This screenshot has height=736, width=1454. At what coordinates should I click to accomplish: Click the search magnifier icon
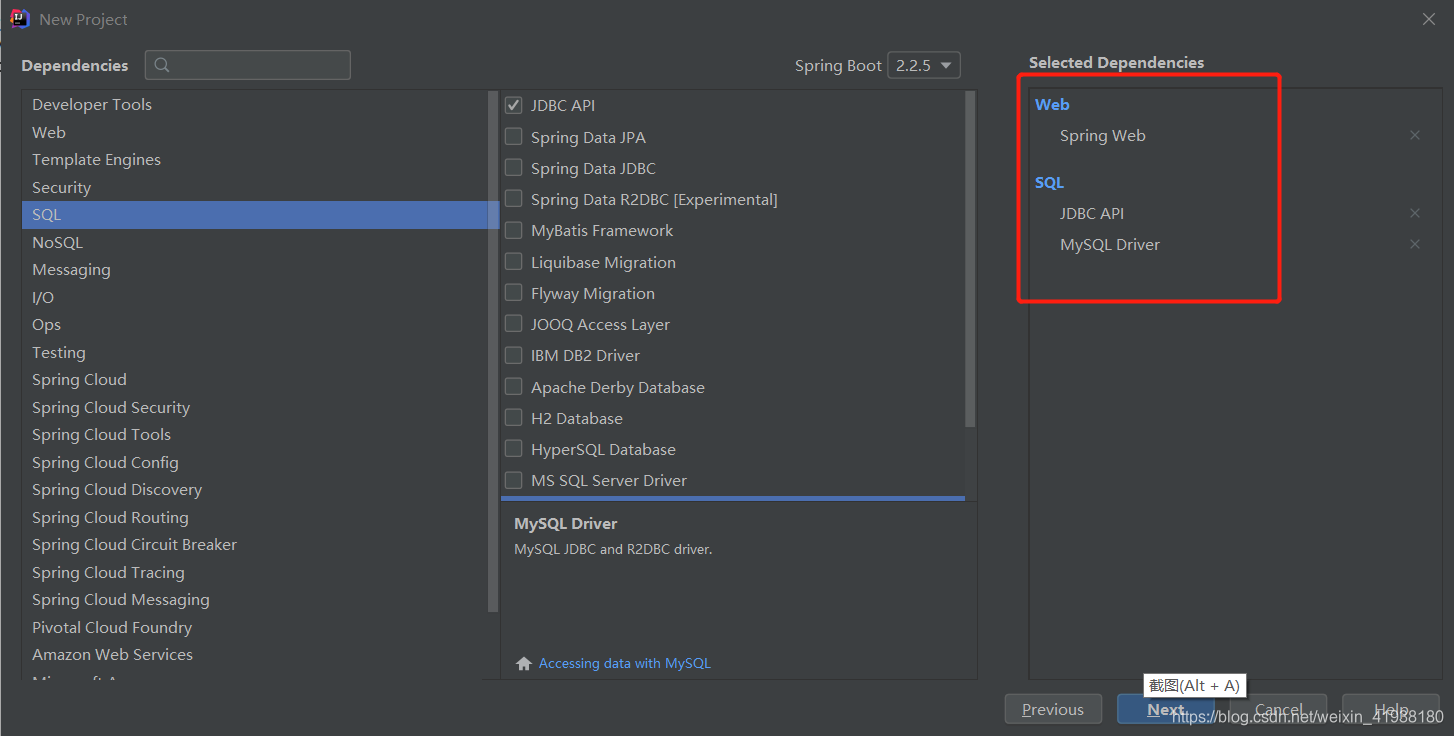[x=162, y=65]
